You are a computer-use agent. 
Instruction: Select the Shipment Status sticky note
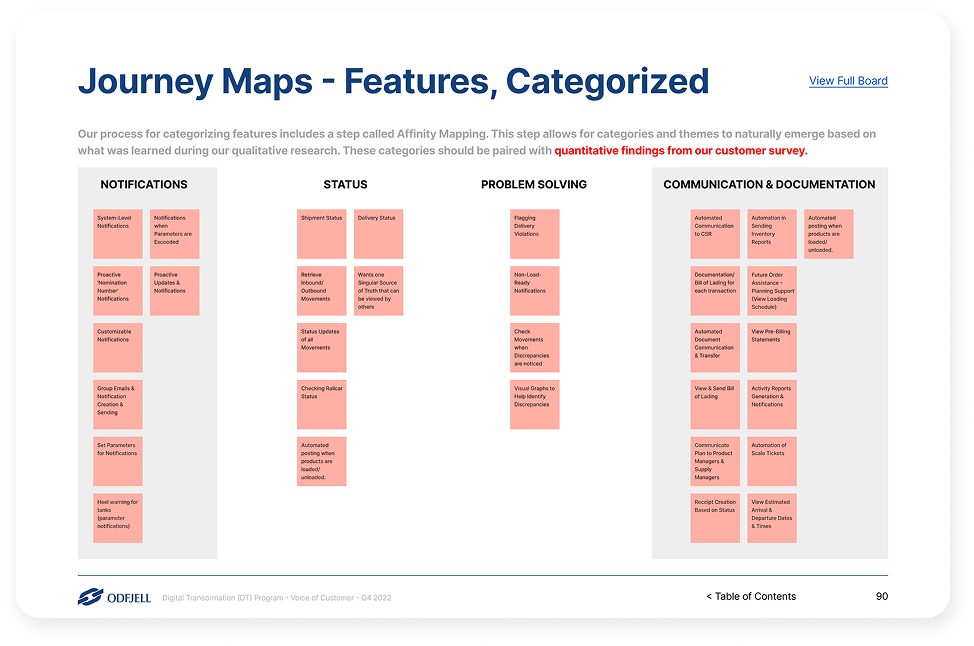click(x=322, y=234)
